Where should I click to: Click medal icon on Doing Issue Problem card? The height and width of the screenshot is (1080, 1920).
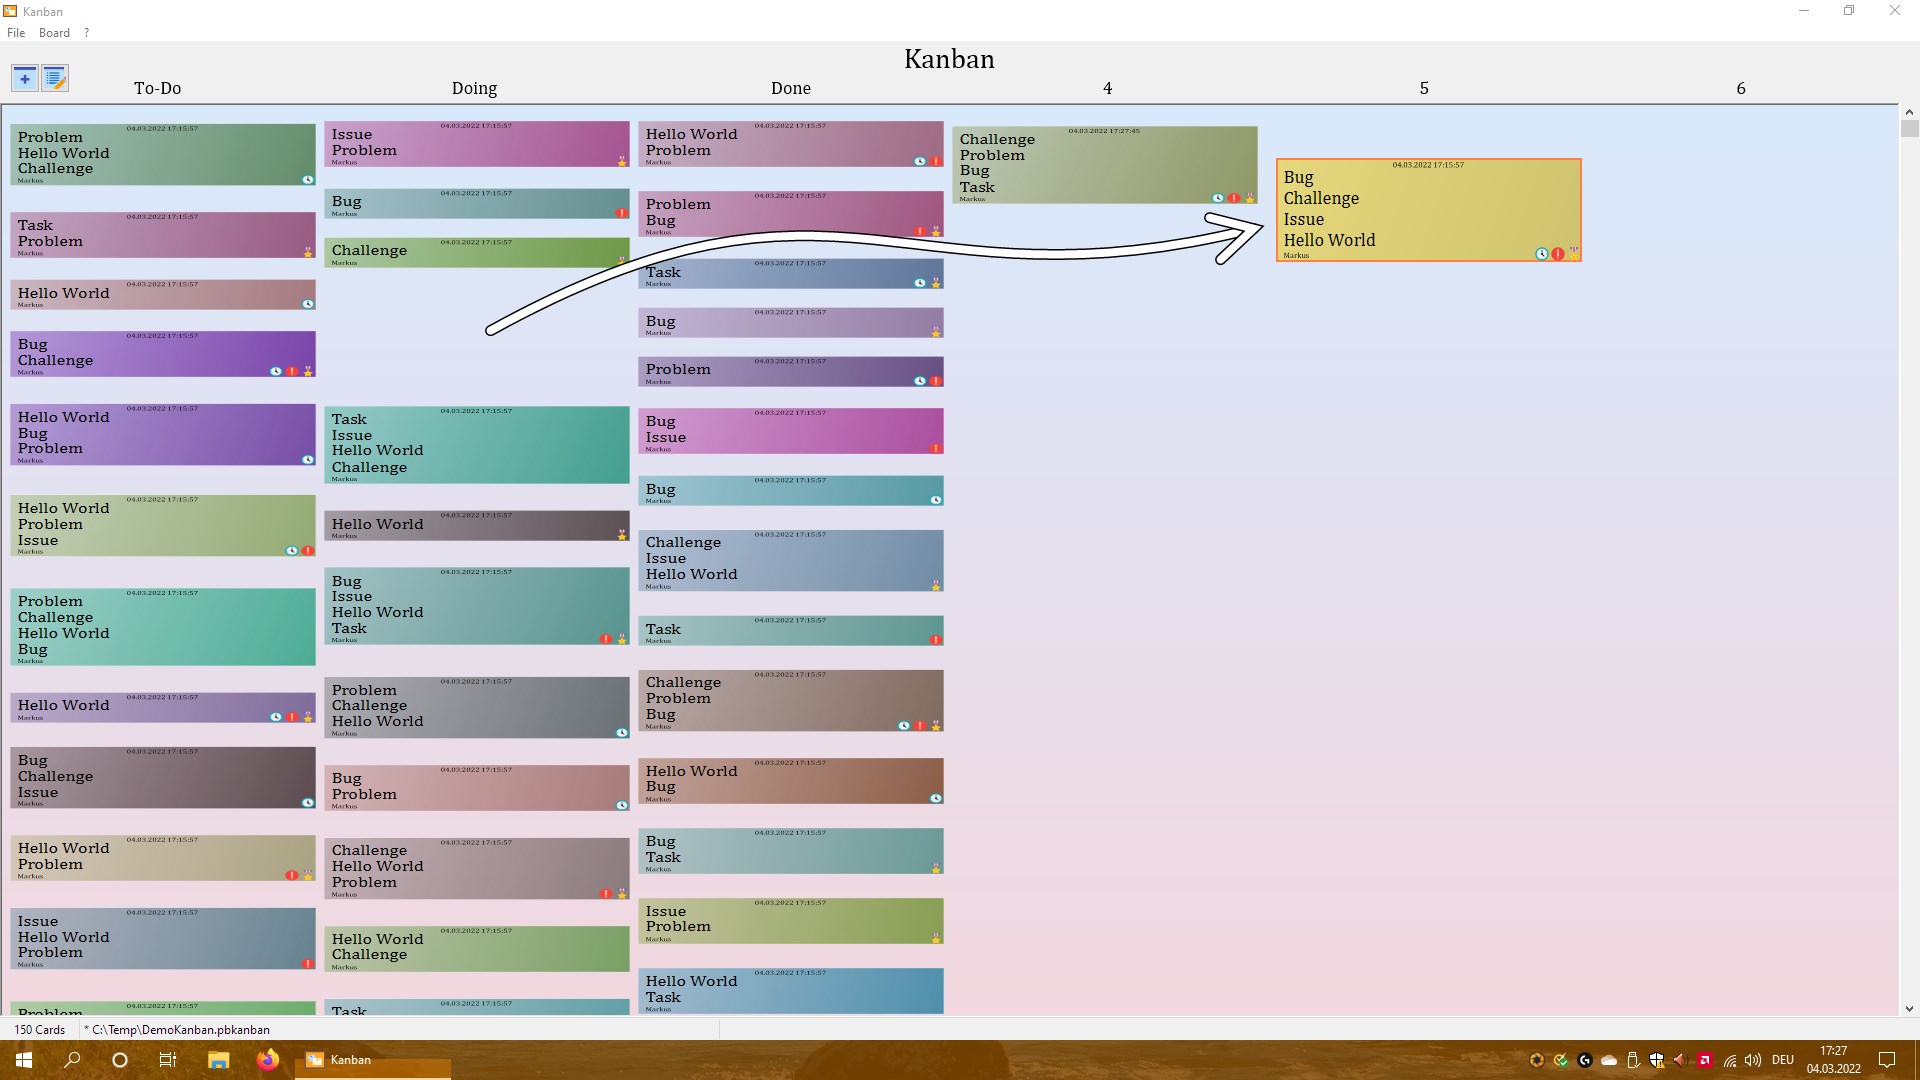(x=622, y=161)
